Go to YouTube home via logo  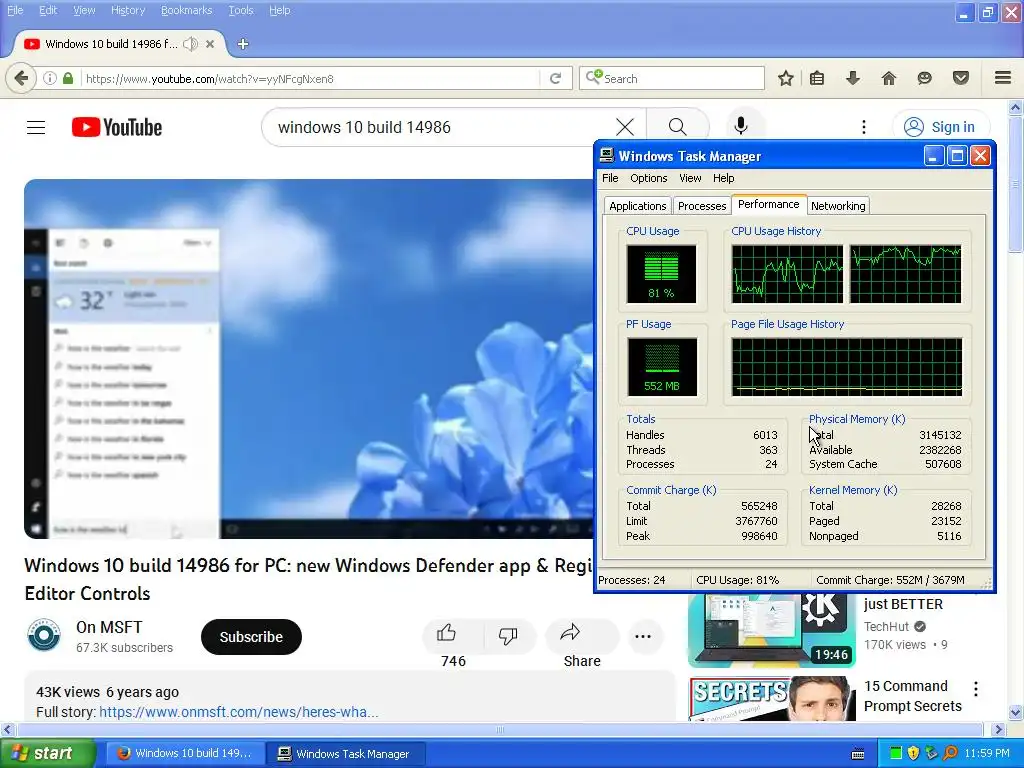point(117,127)
